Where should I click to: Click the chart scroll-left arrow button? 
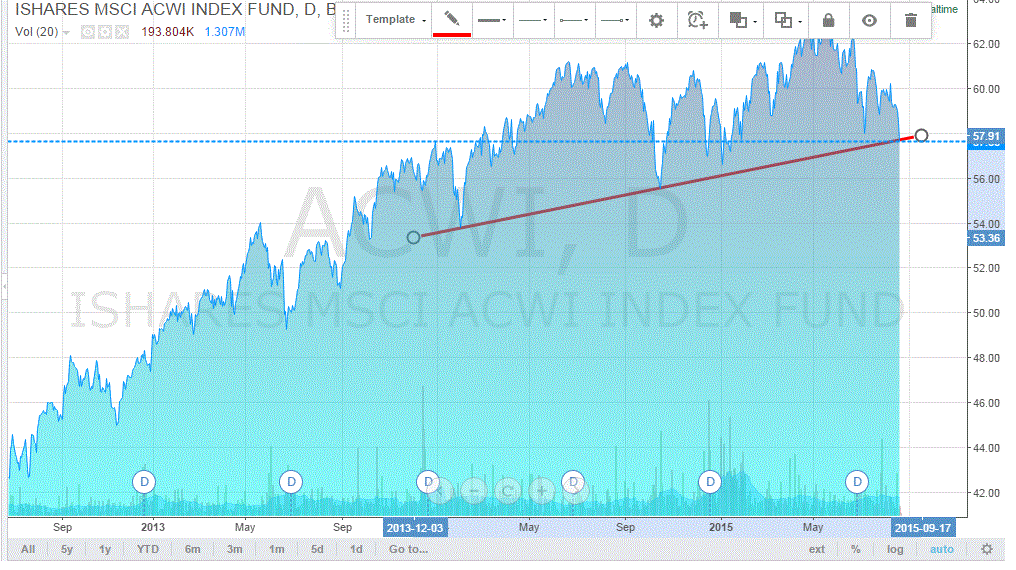(441, 491)
